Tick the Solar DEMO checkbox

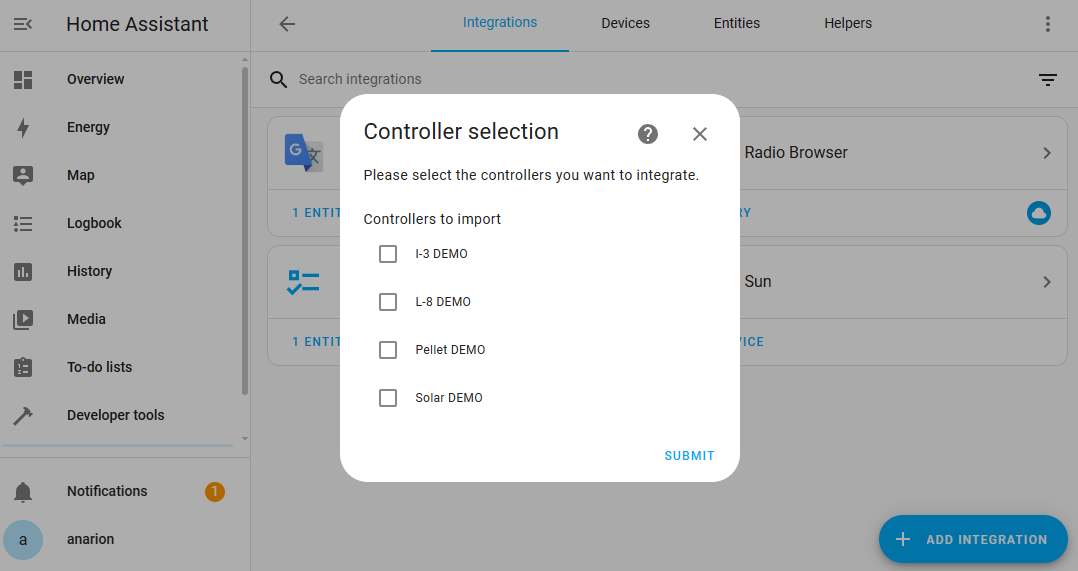pos(388,399)
